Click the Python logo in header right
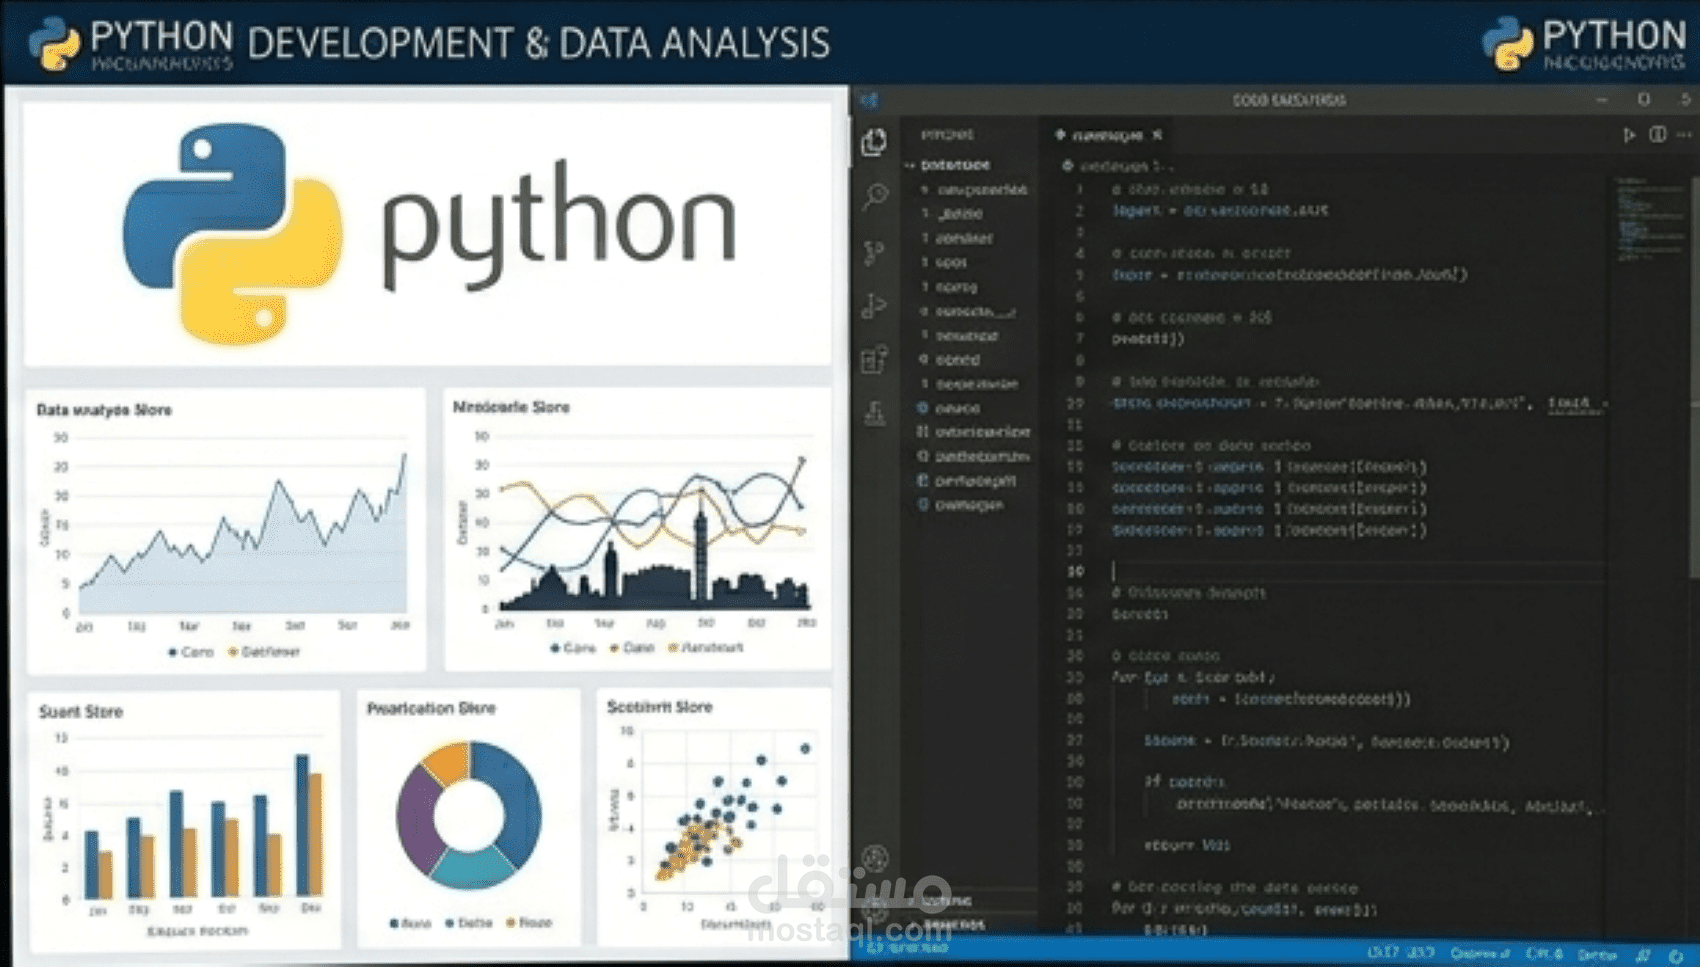Screen dimensions: 1700x967 [x=1508, y=43]
